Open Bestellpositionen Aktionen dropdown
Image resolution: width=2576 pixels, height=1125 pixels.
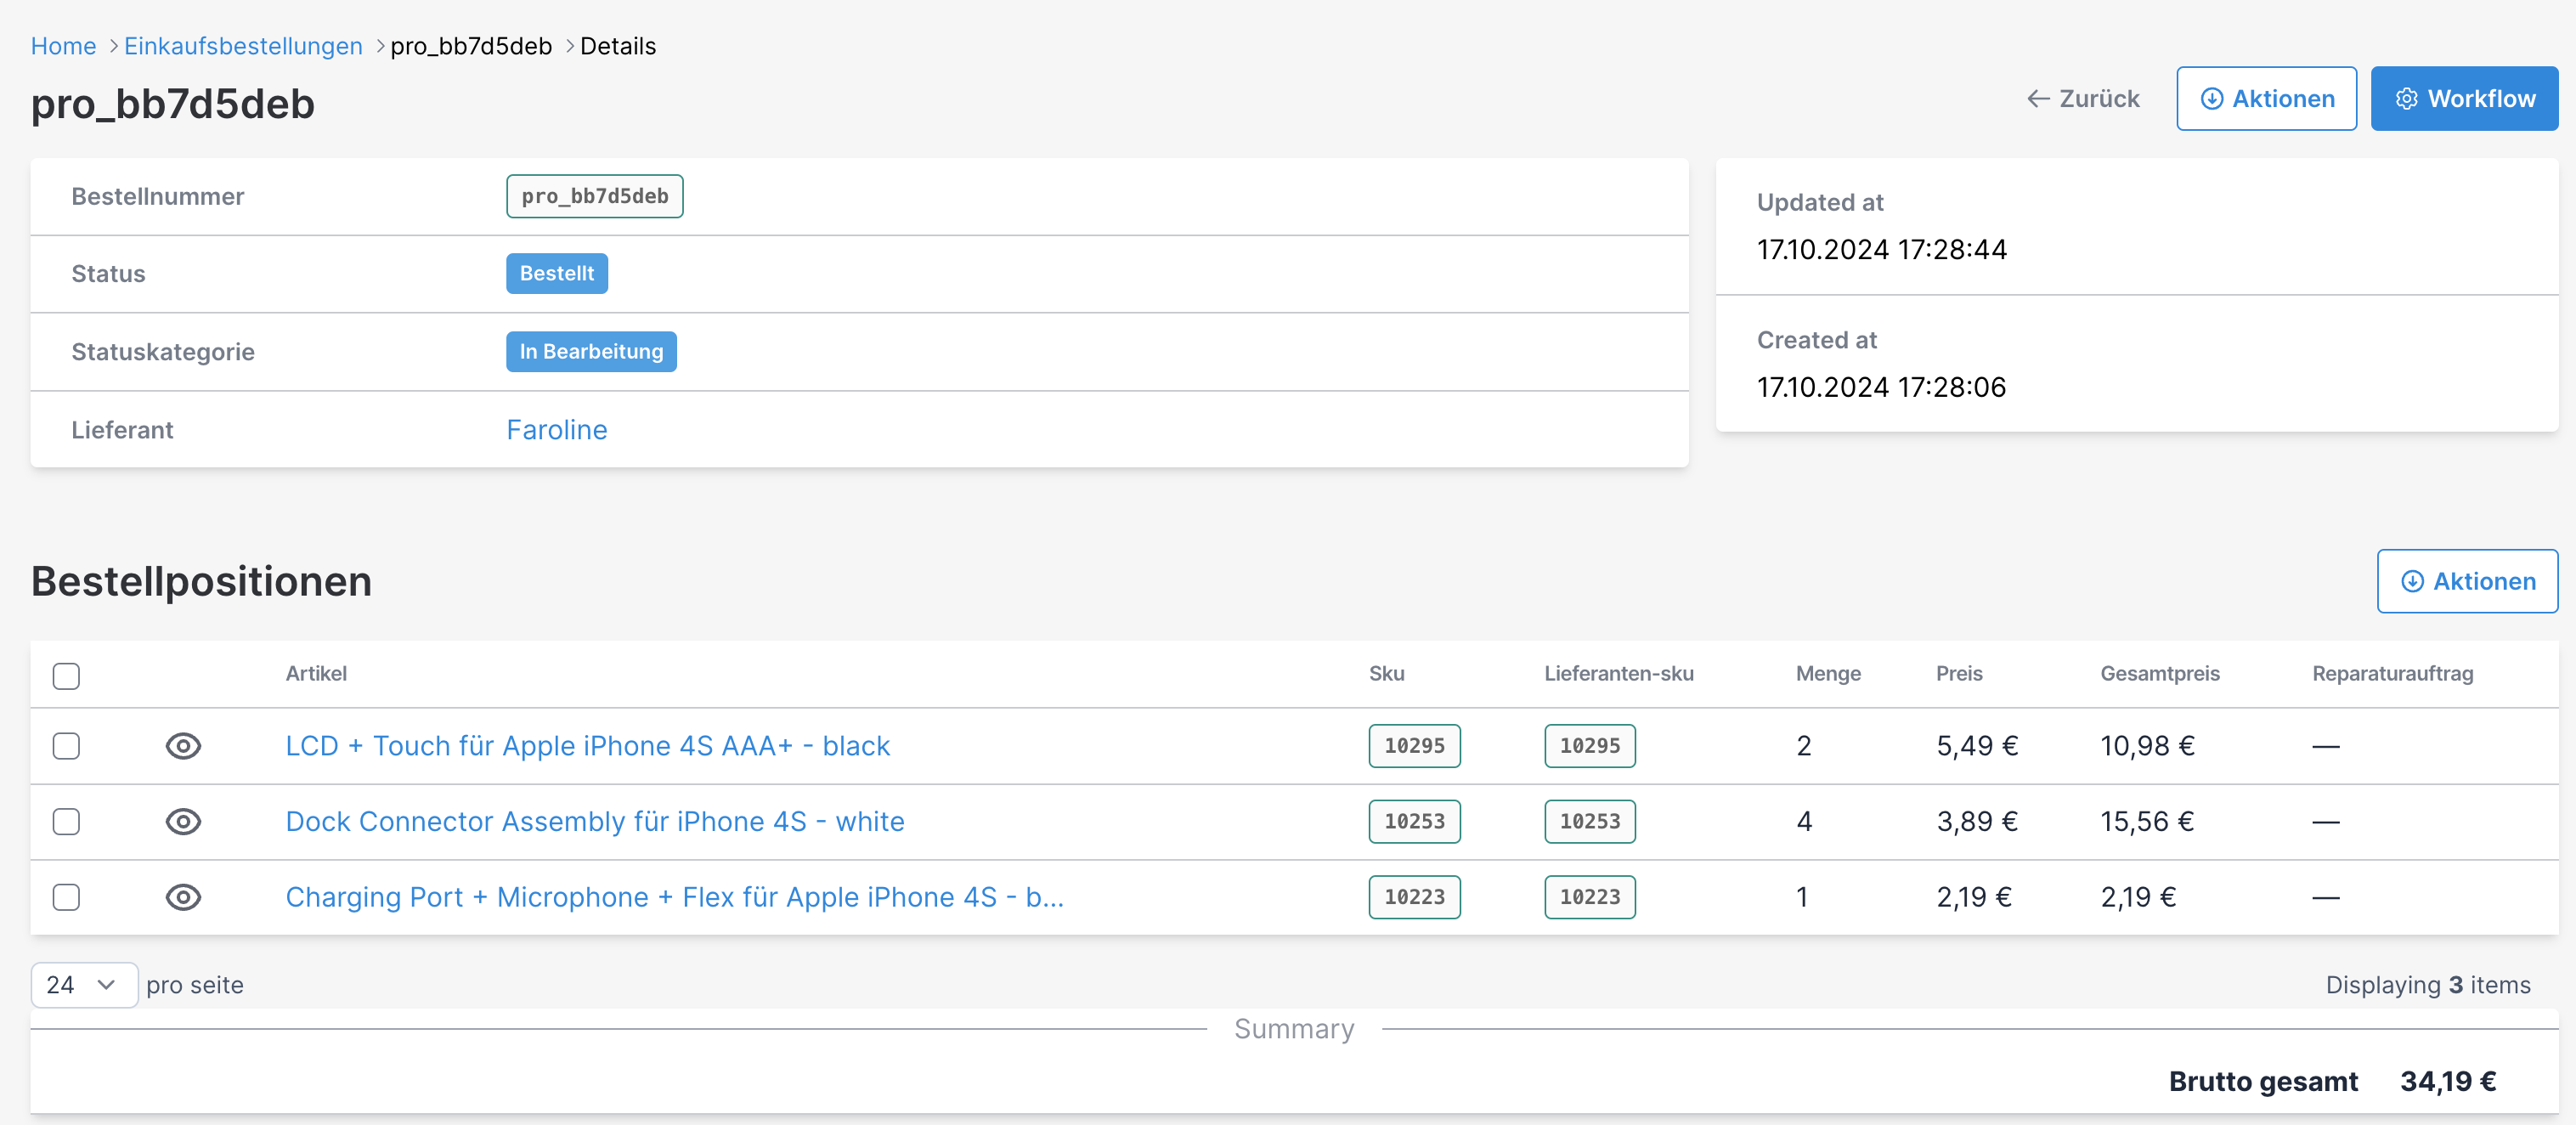point(2466,581)
